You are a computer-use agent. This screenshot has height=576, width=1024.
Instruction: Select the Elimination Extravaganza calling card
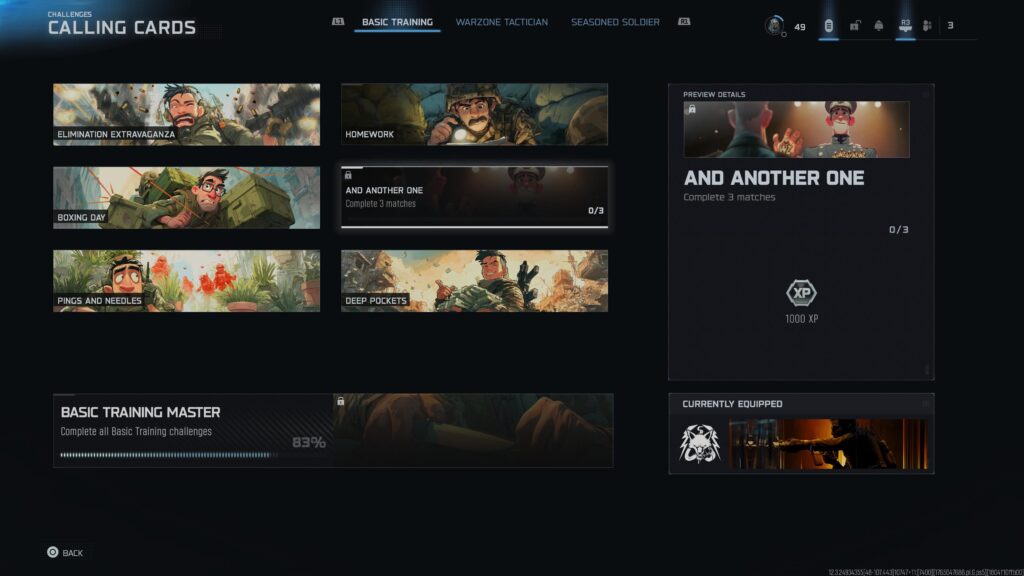coord(186,114)
